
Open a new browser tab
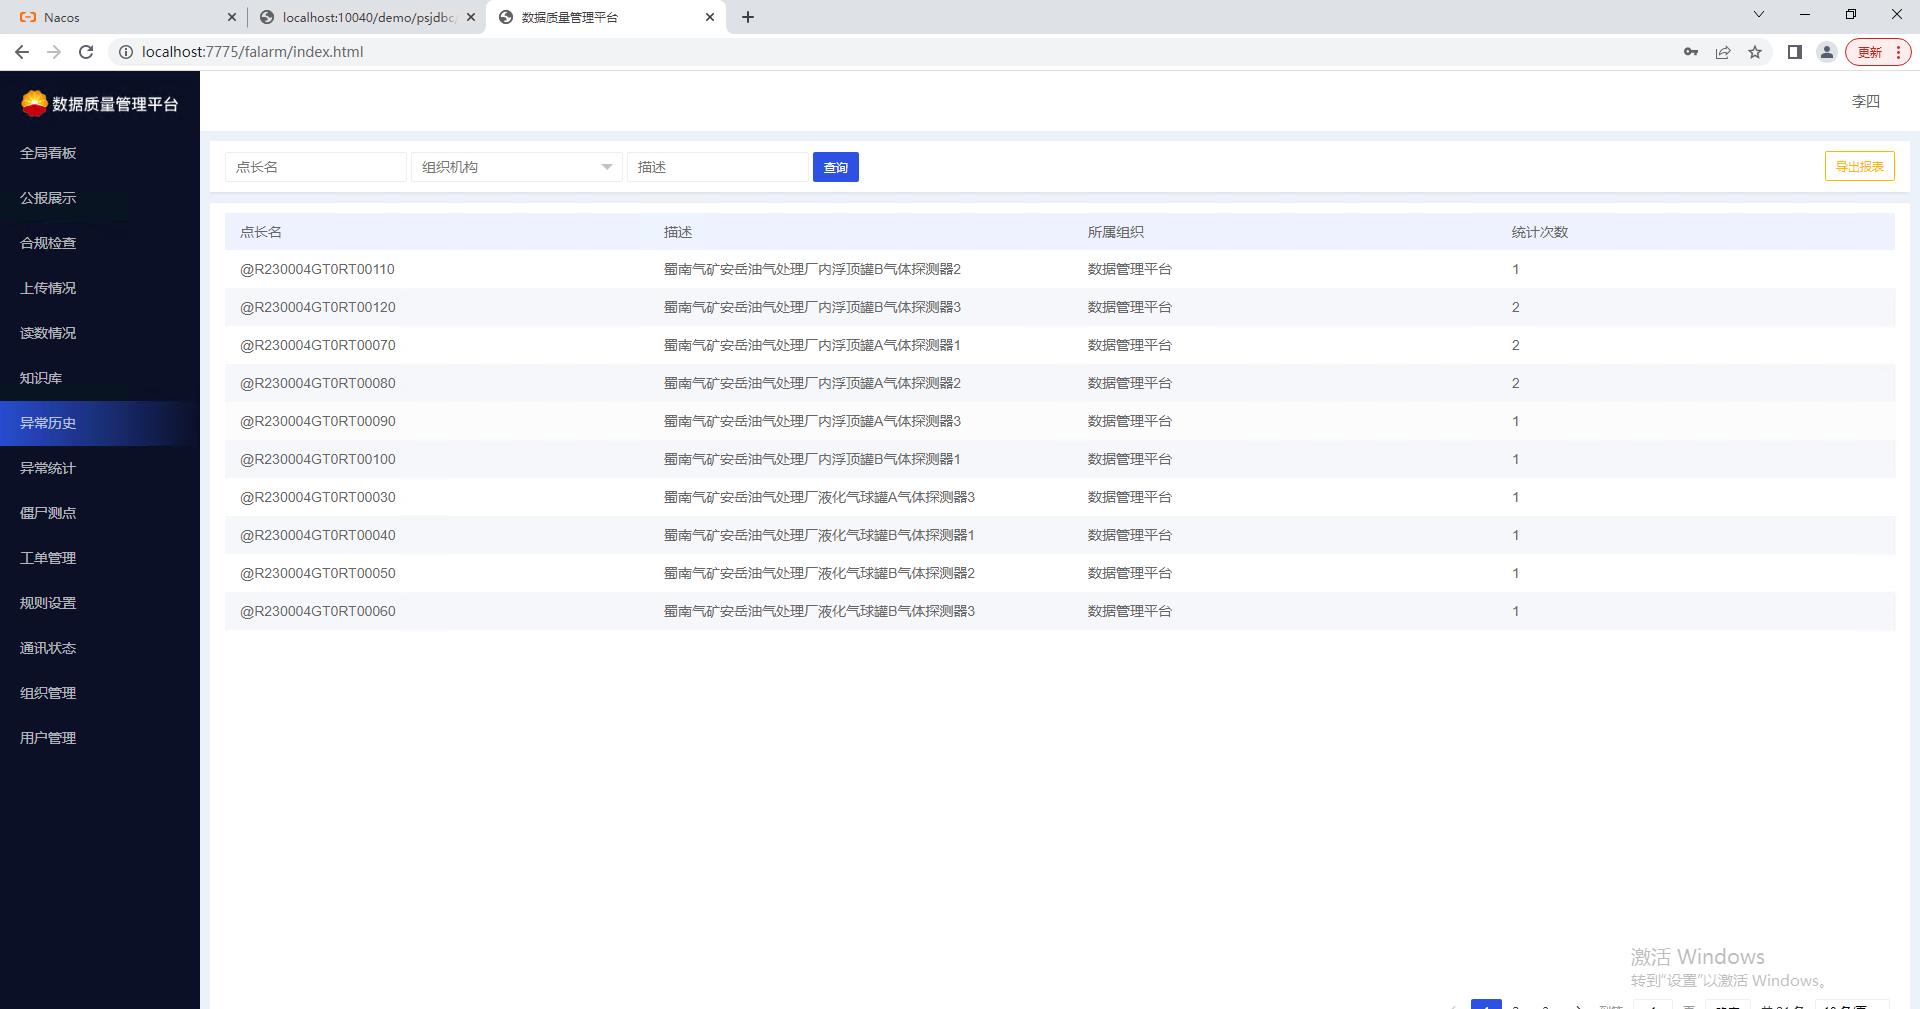[748, 17]
